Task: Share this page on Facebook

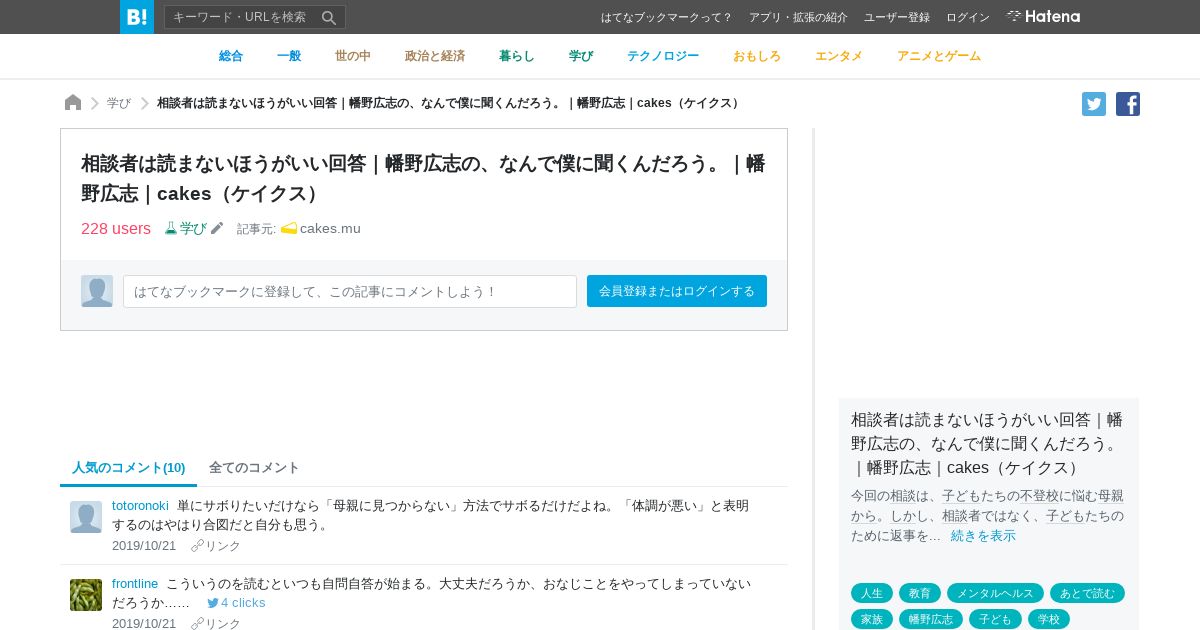Action: click(1128, 104)
